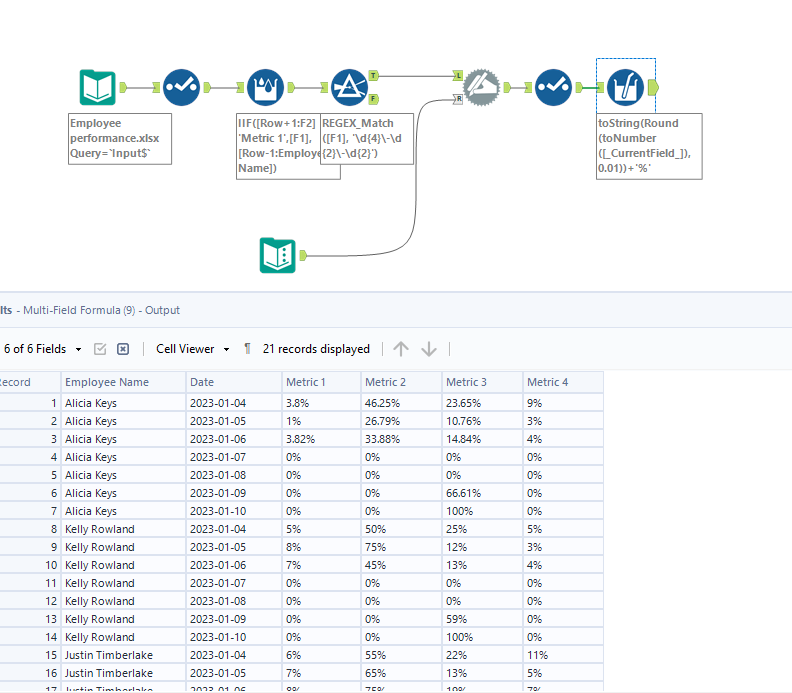Select Alicia Keys in record 1

point(123,403)
